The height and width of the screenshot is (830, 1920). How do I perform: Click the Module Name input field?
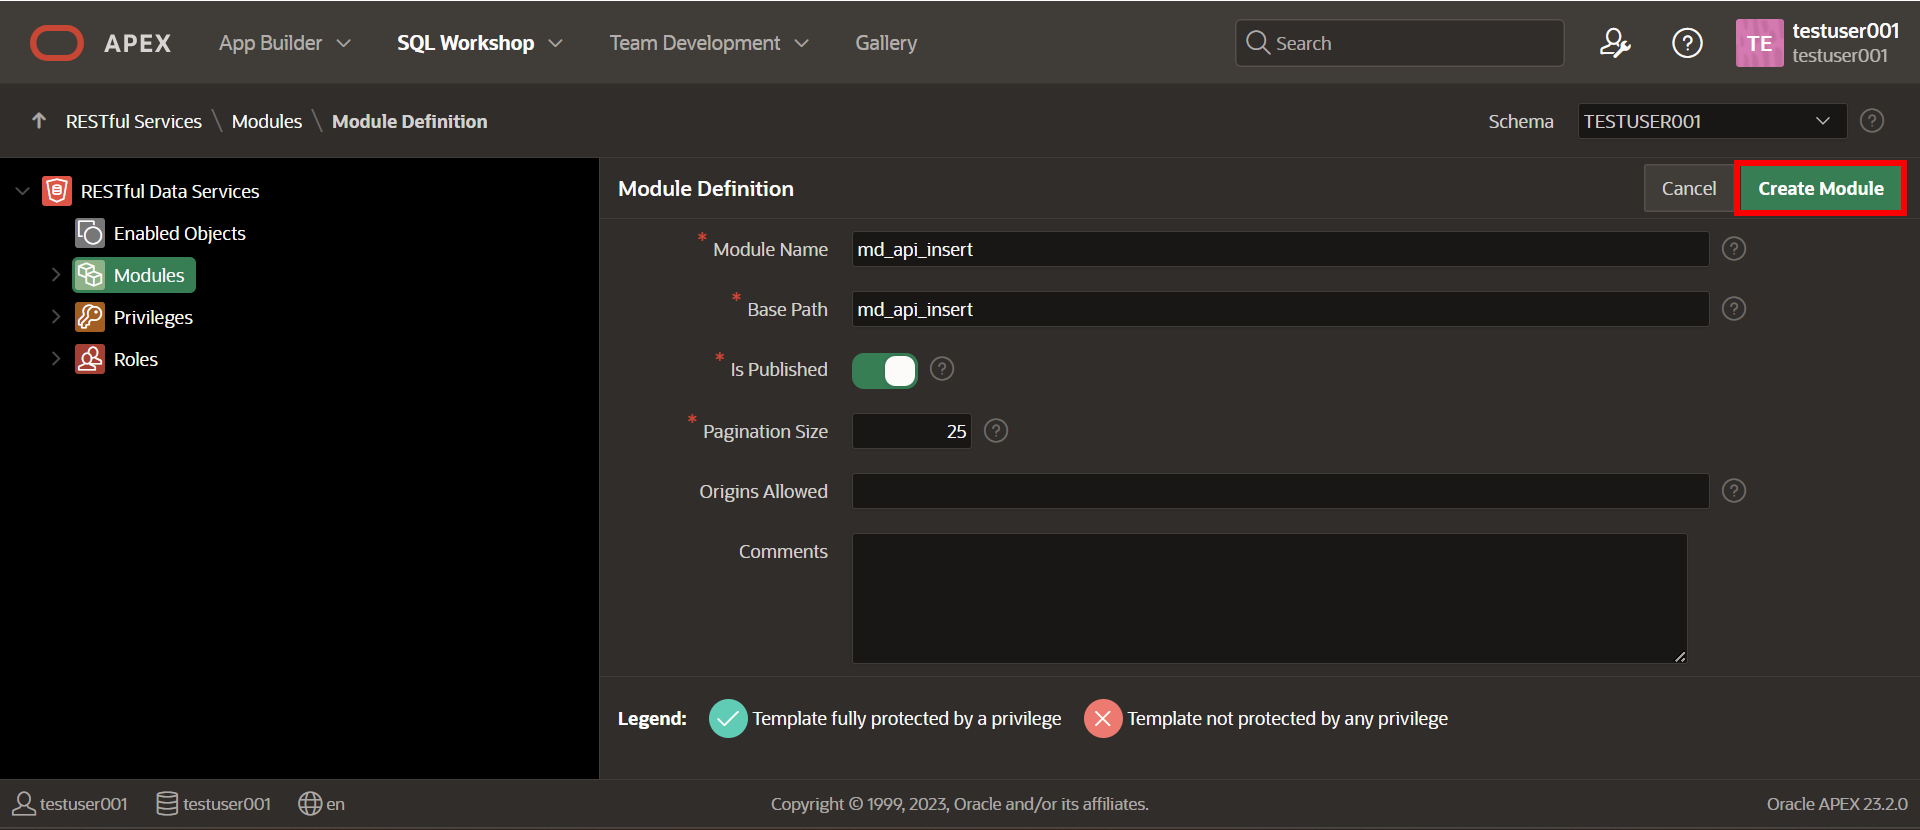[1280, 249]
